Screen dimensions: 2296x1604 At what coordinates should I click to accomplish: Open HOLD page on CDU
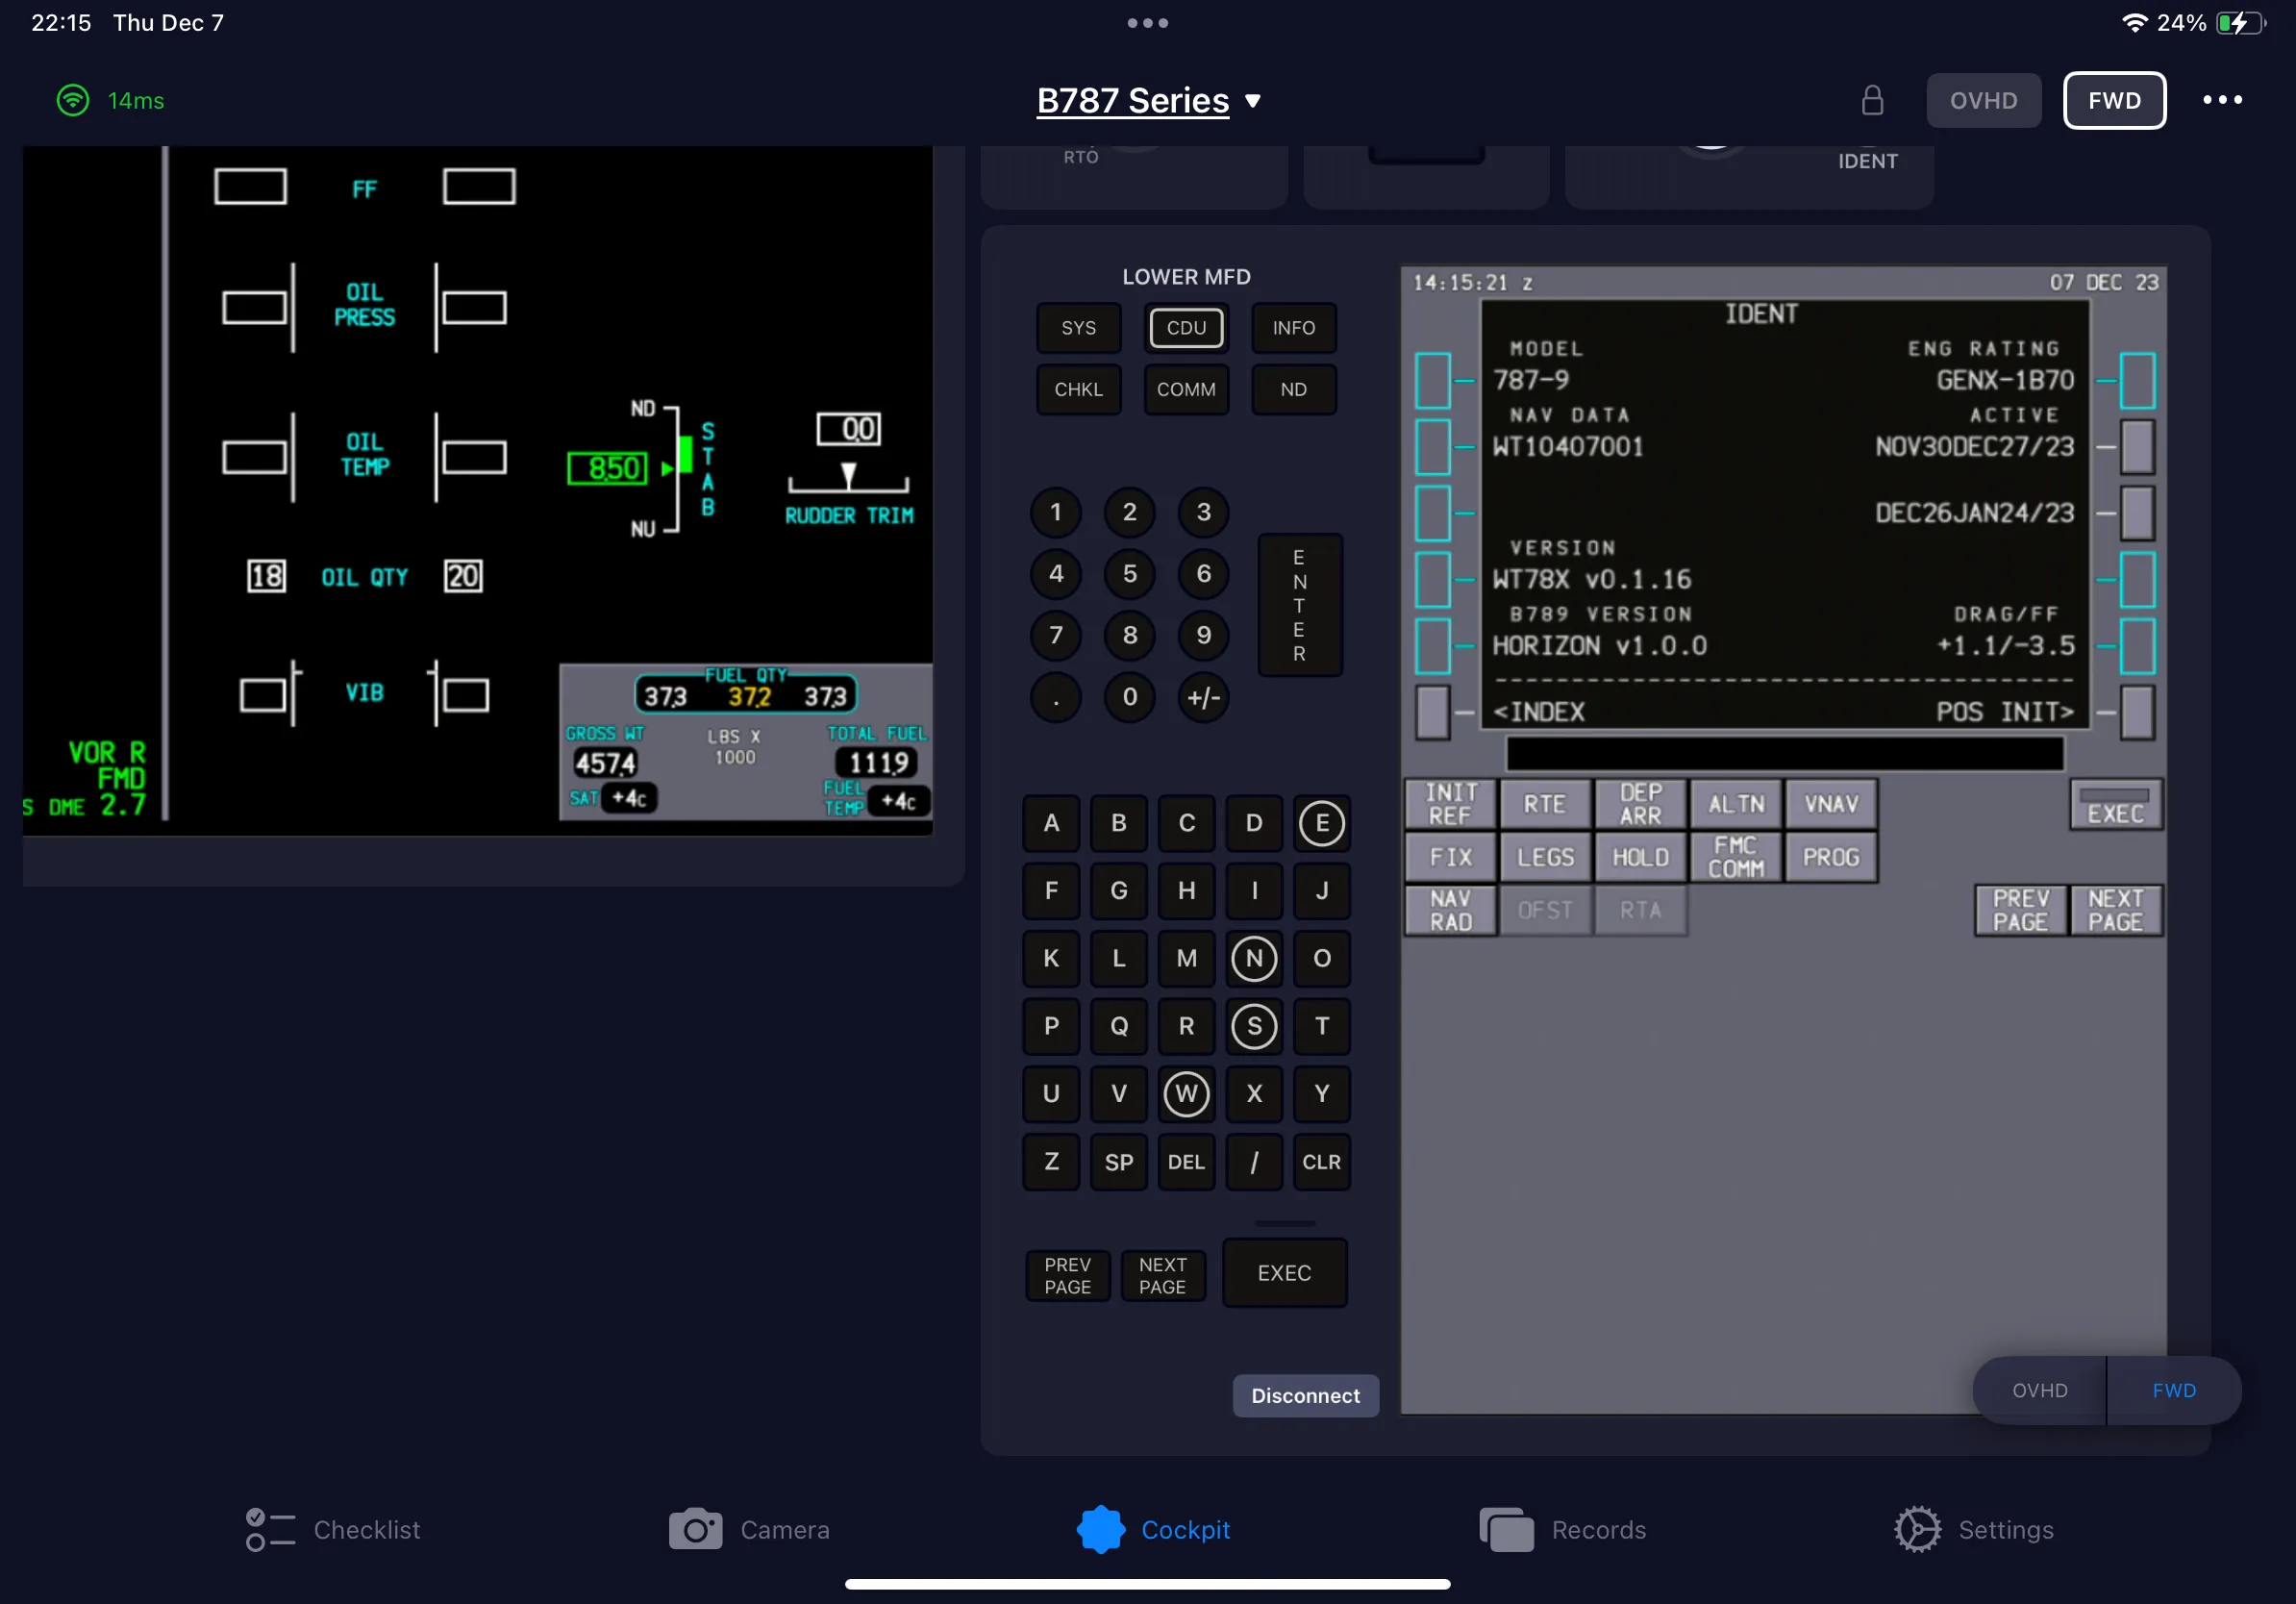pyautogui.click(x=1640, y=857)
